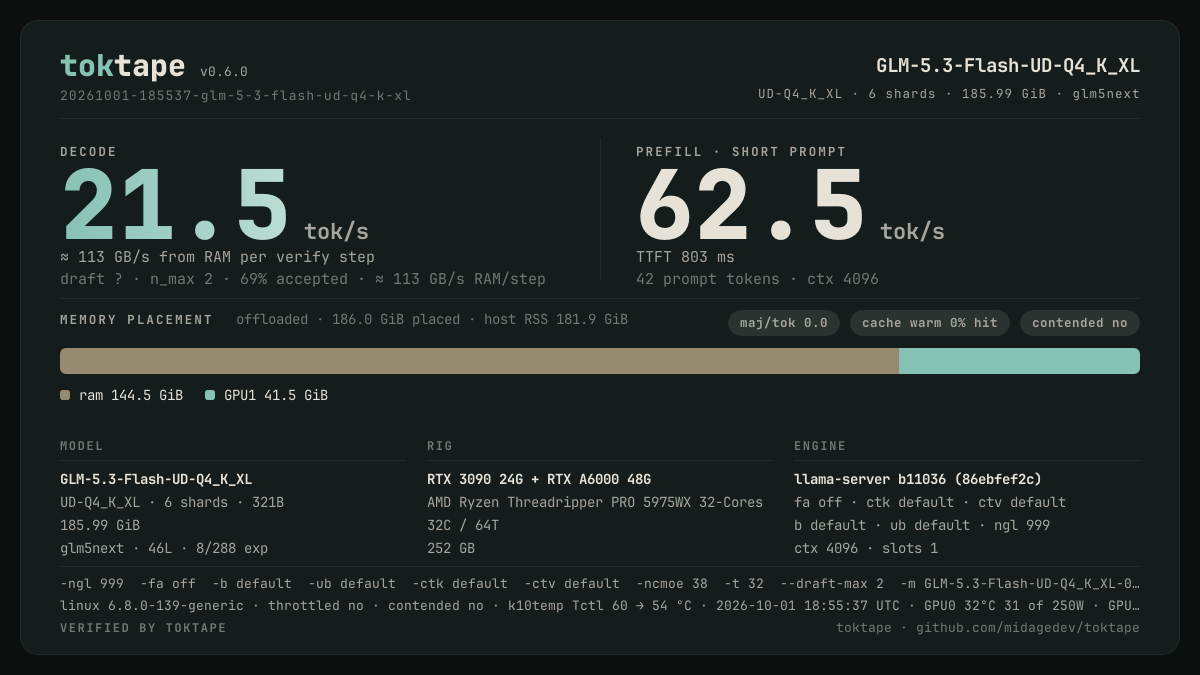This screenshot has width=1200, height=675.
Task: Click the DECODE section label
Action: [x=88, y=152]
